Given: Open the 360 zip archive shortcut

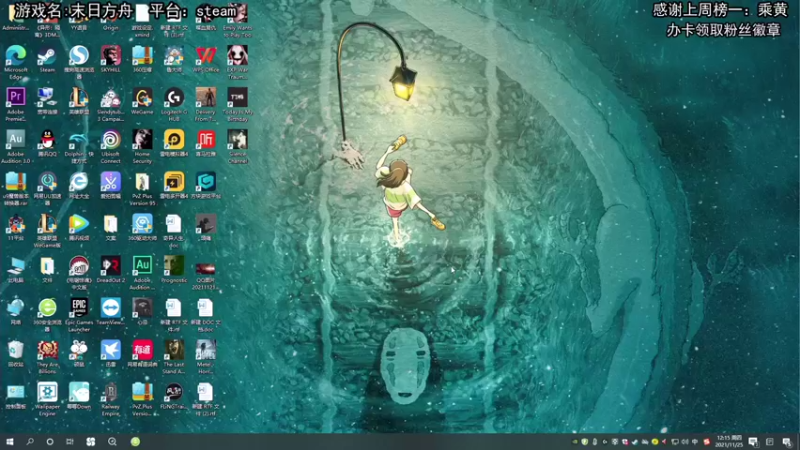Looking at the screenshot, I should [142, 59].
